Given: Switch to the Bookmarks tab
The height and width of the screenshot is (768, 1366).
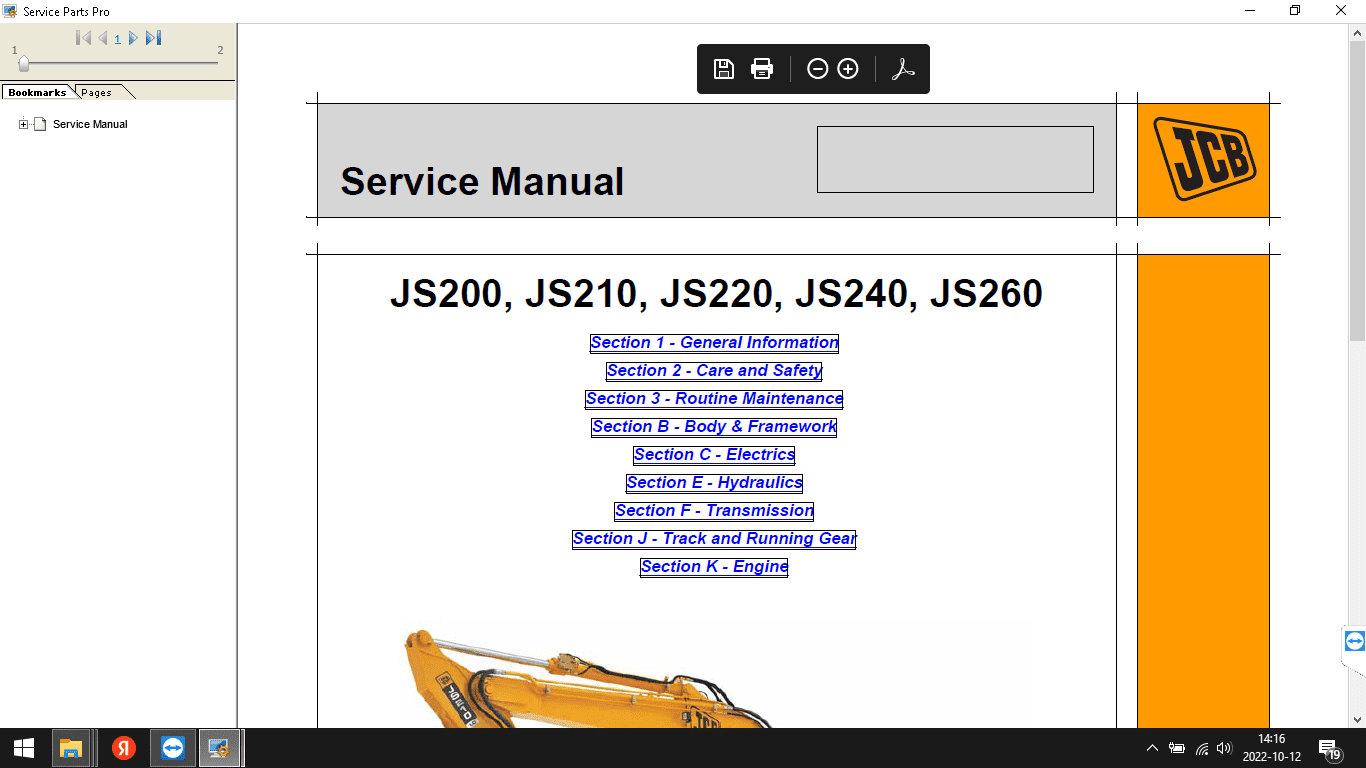Looking at the screenshot, I should (37, 92).
